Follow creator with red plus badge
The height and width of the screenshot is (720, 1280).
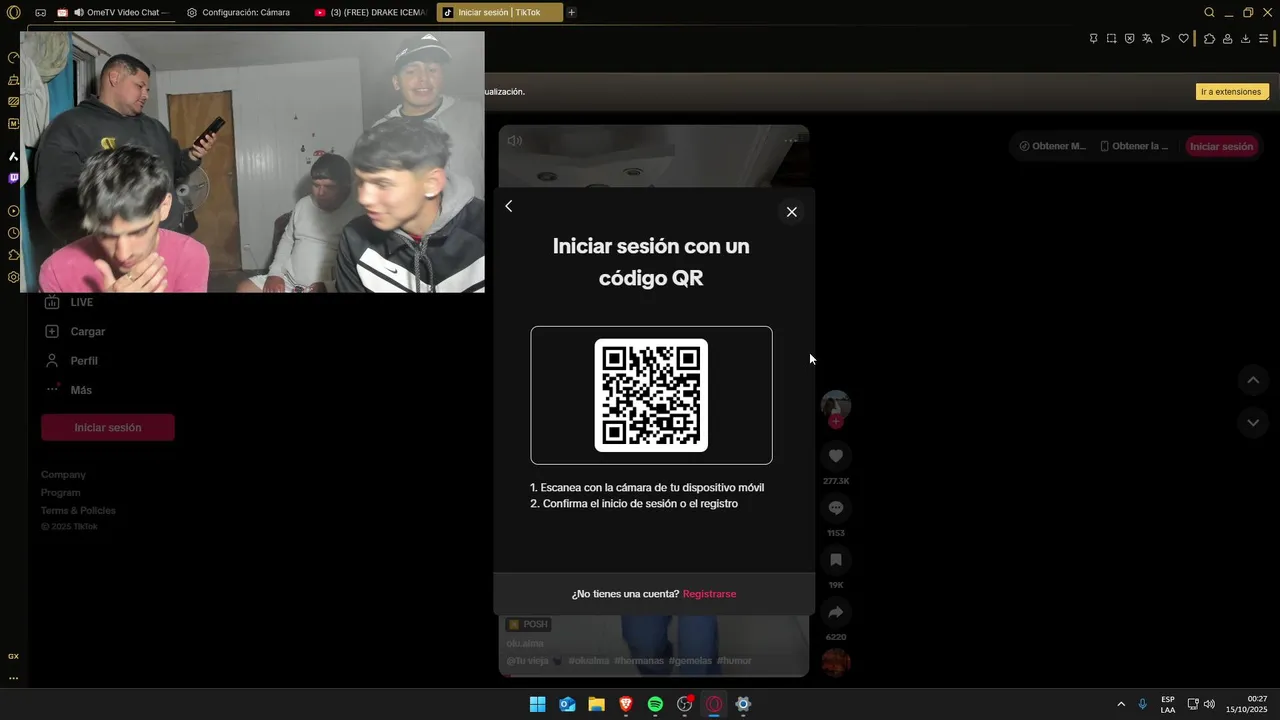click(836, 422)
